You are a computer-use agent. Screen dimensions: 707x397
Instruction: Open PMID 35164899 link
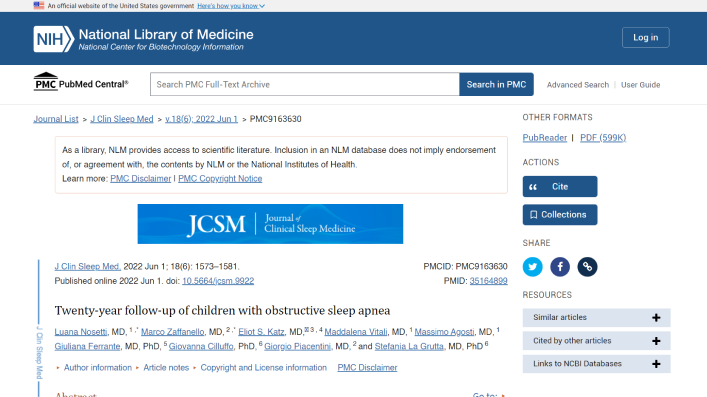pos(488,281)
